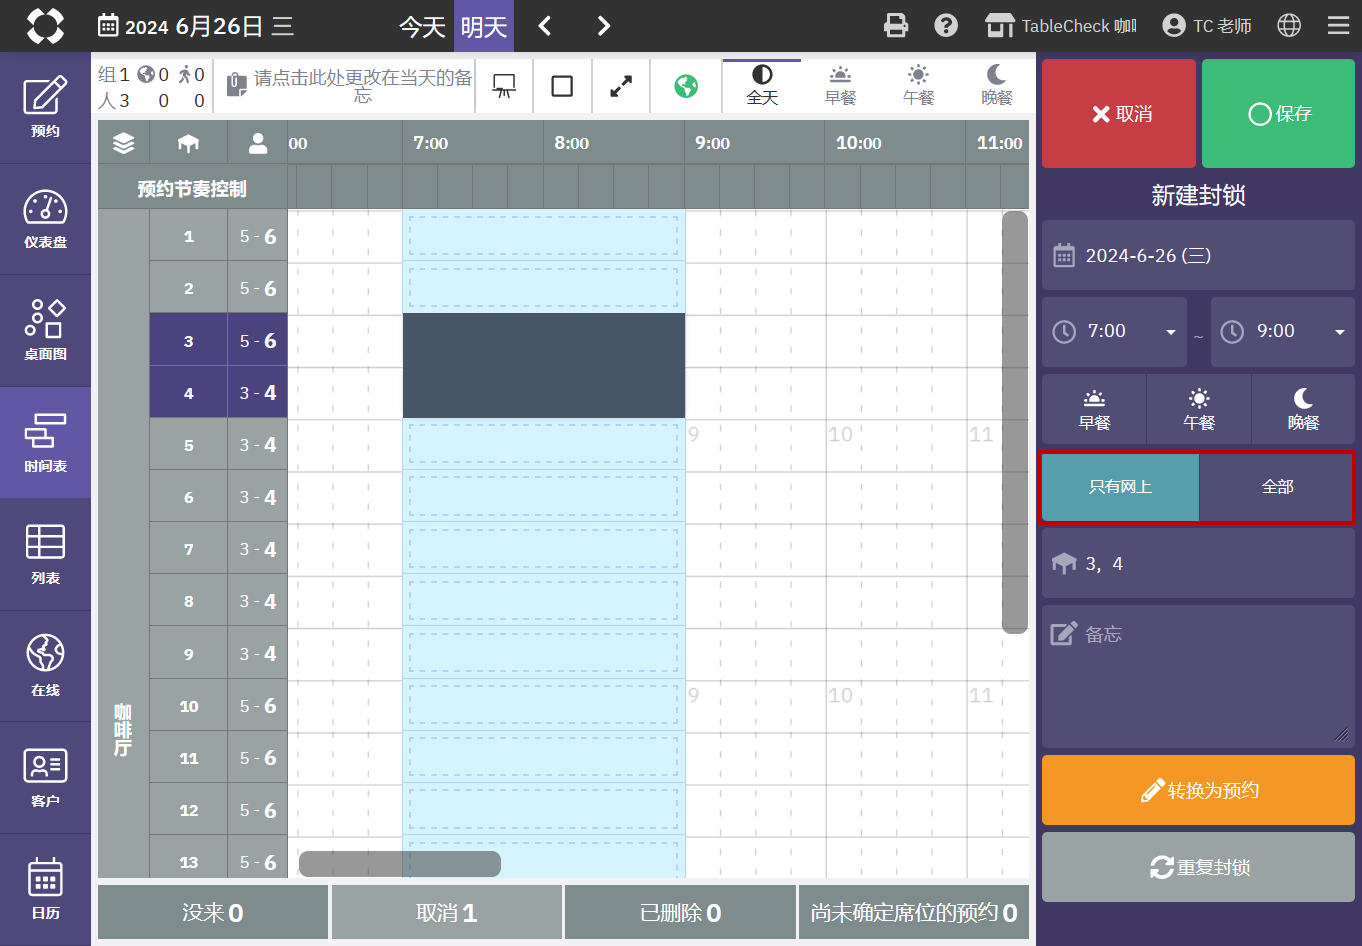The height and width of the screenshot is (946, 1362).
Task: Switch to the 晚餐 dinner tab
Action: click(x=996, y=86)
